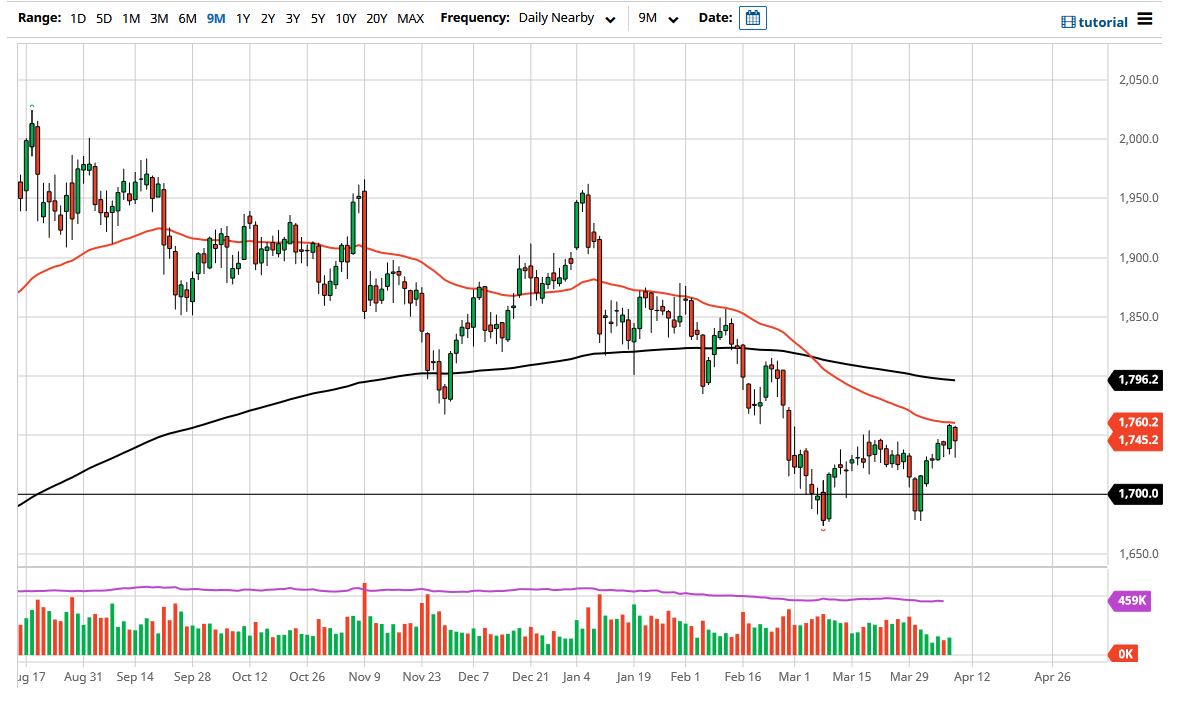Click the Apr 12 date axis label
This screenshot has width=1182, height=704.
[972, 677]
